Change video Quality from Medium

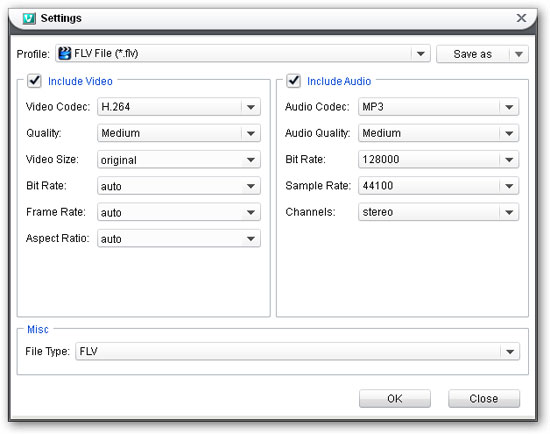tap(179, 133)
